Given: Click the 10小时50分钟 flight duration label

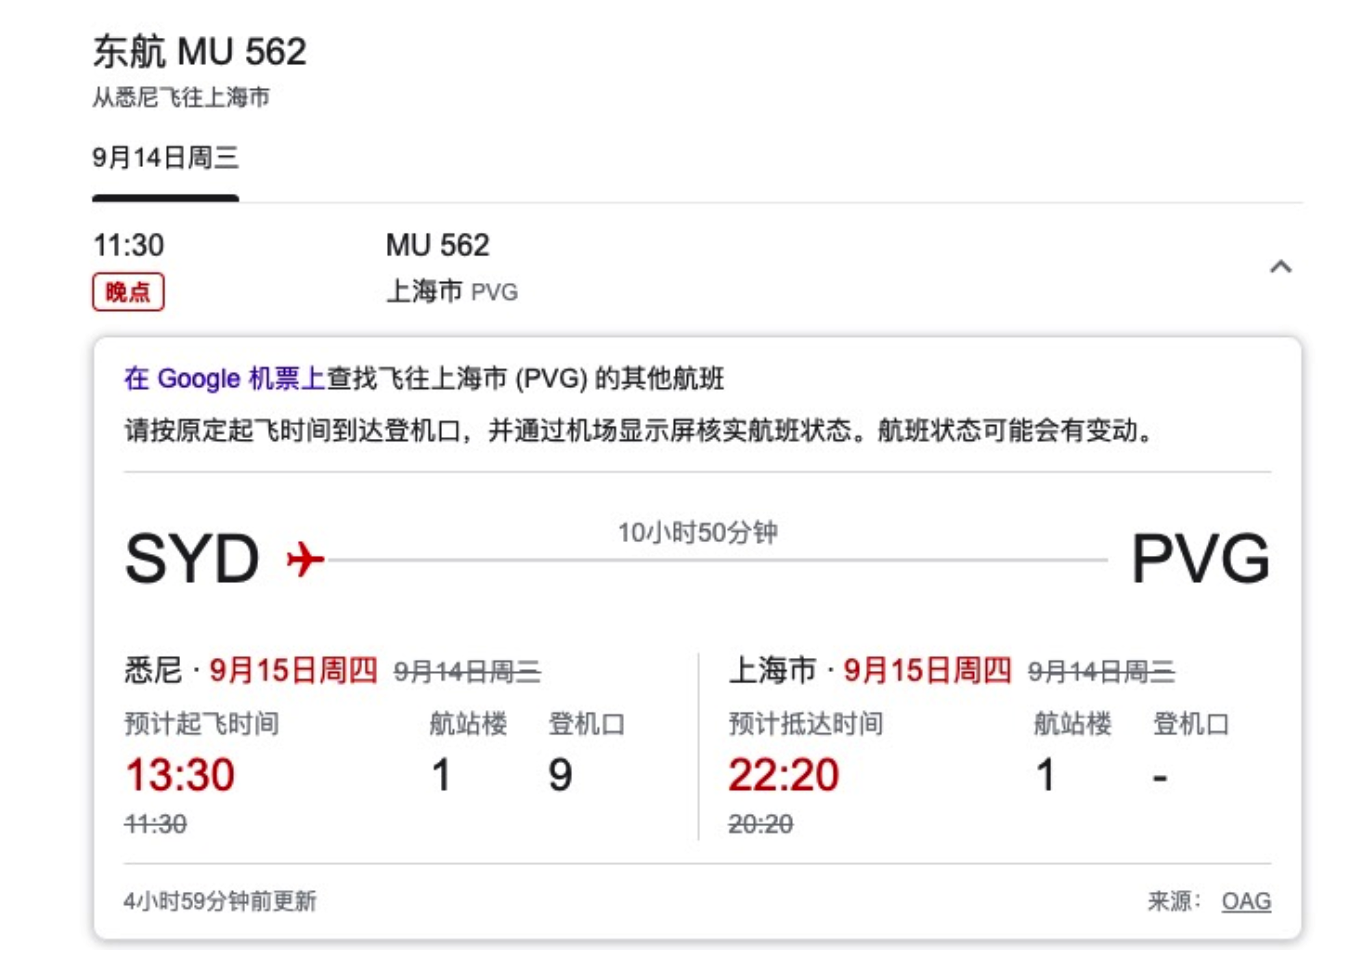Looking at the screenshot, I should [x=697, y=532].
